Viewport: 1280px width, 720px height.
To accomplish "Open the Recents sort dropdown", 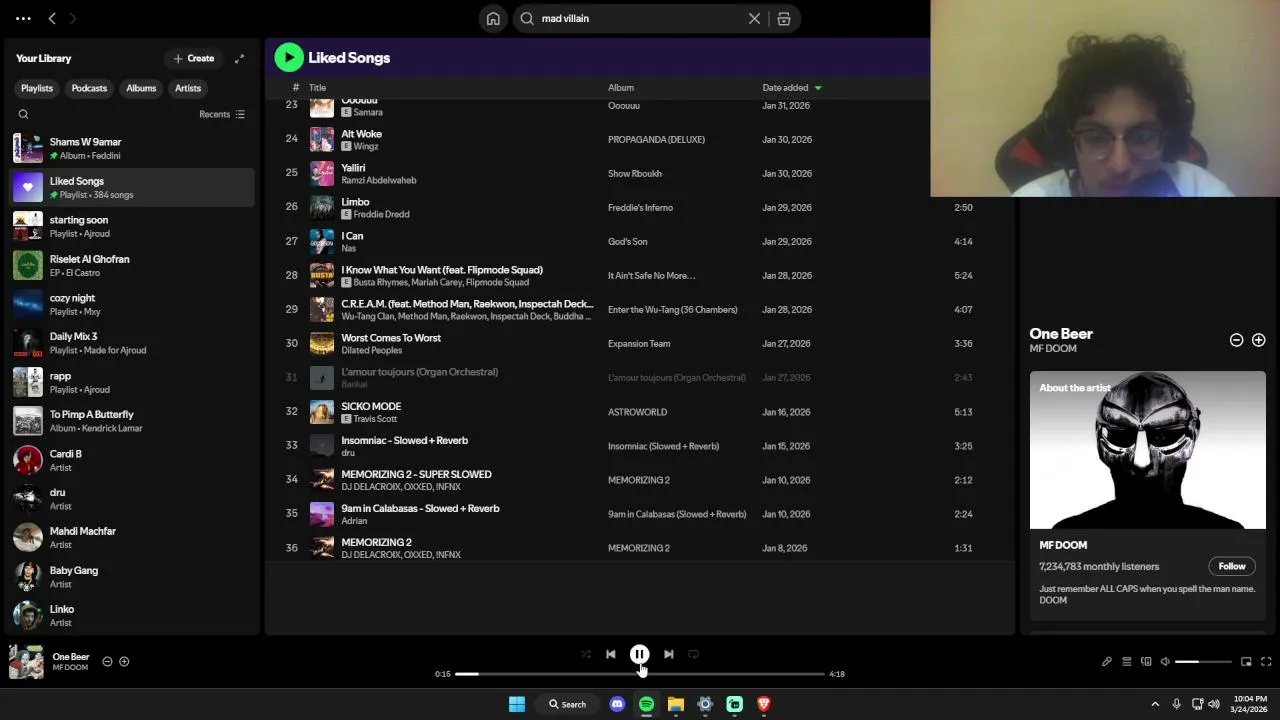I will (x=222, y=114).
